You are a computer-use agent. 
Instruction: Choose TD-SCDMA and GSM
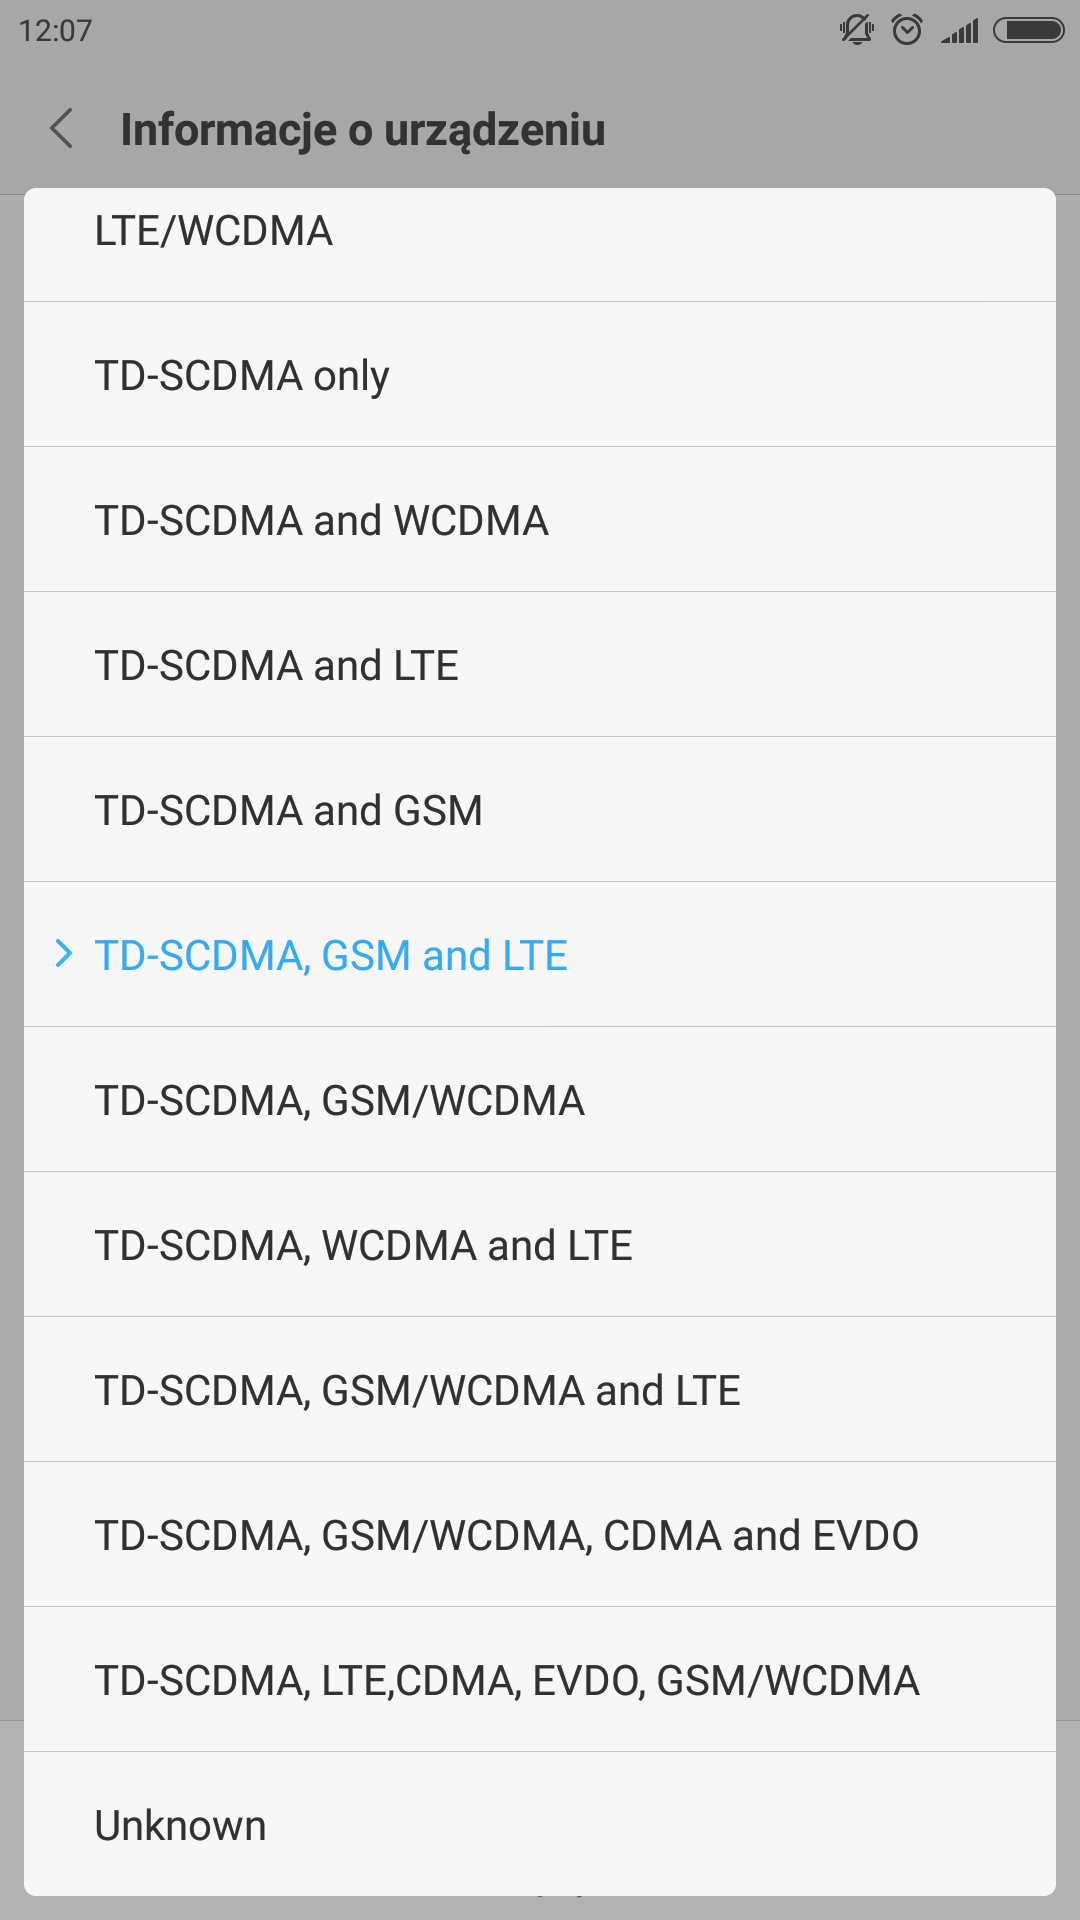click(289, 811)
